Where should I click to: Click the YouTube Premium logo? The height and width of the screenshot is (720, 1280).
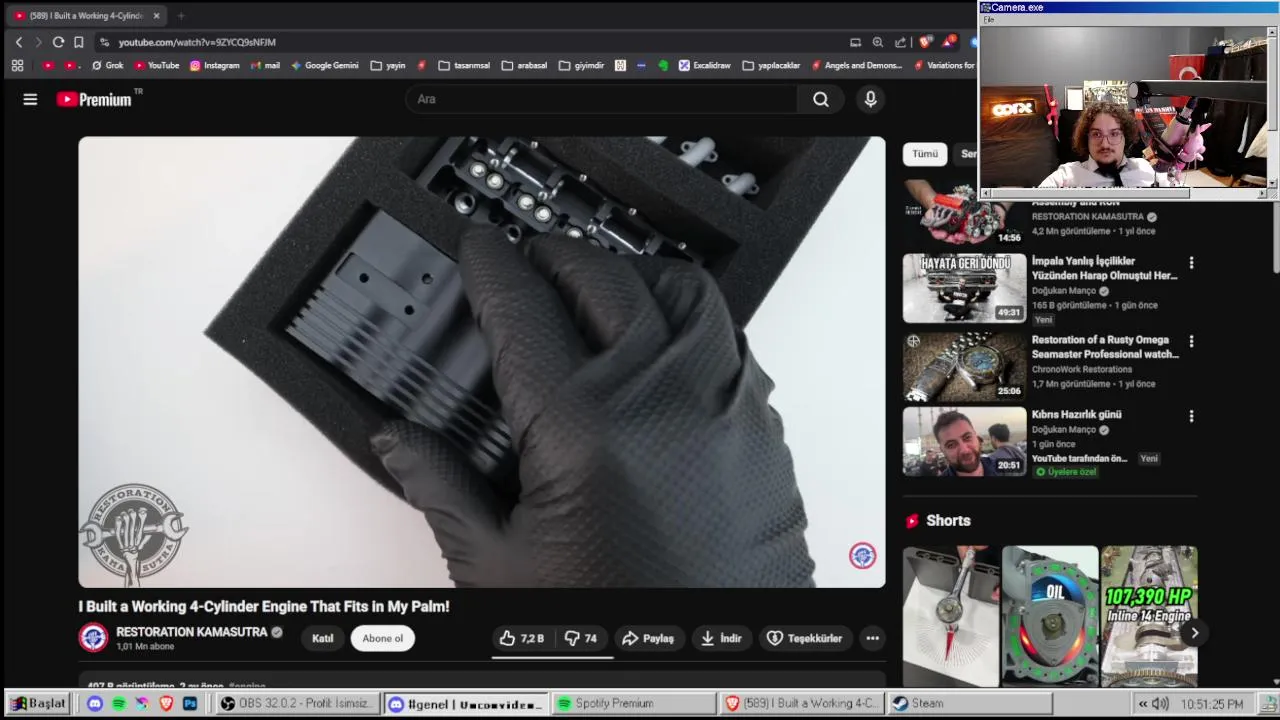(x=95, y=99)
